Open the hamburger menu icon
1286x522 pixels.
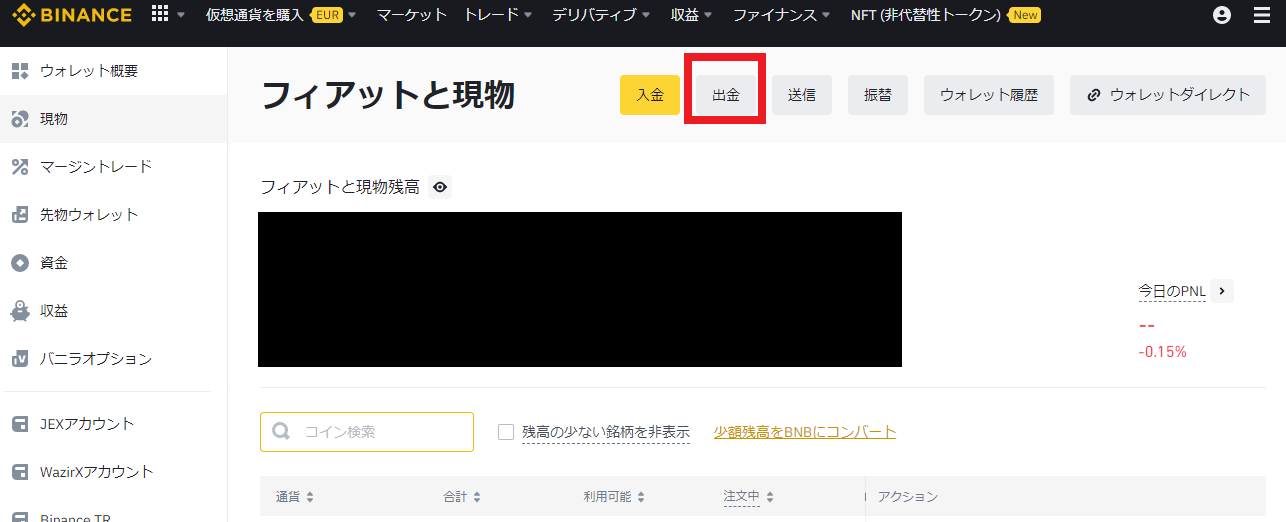(x=1261, y=15)
